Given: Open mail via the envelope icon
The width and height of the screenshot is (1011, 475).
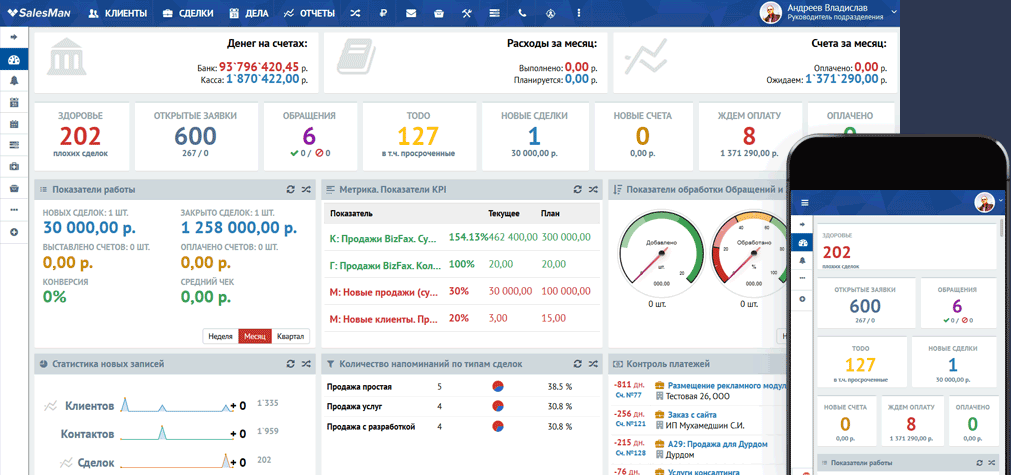Looking at the screenshot, I should pyautogui.click(x=411, y=14).
